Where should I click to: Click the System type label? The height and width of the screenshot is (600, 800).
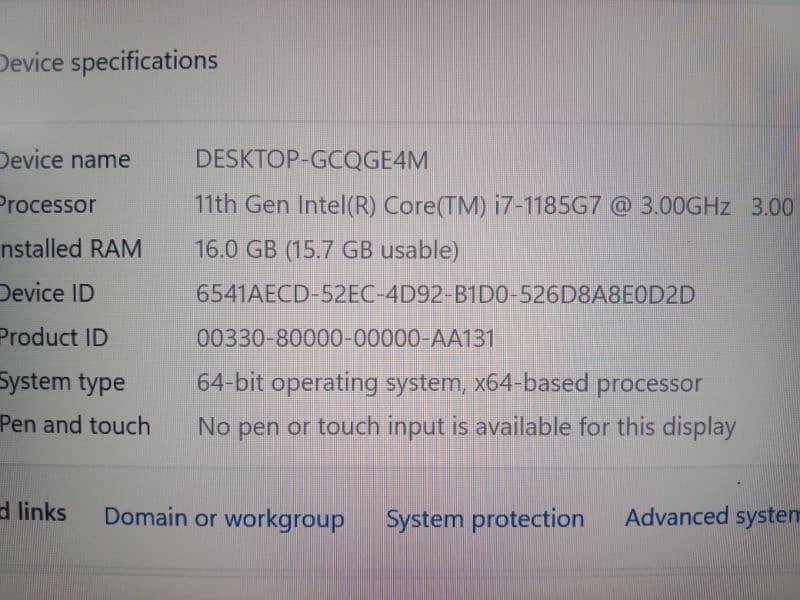coord(62,382)
